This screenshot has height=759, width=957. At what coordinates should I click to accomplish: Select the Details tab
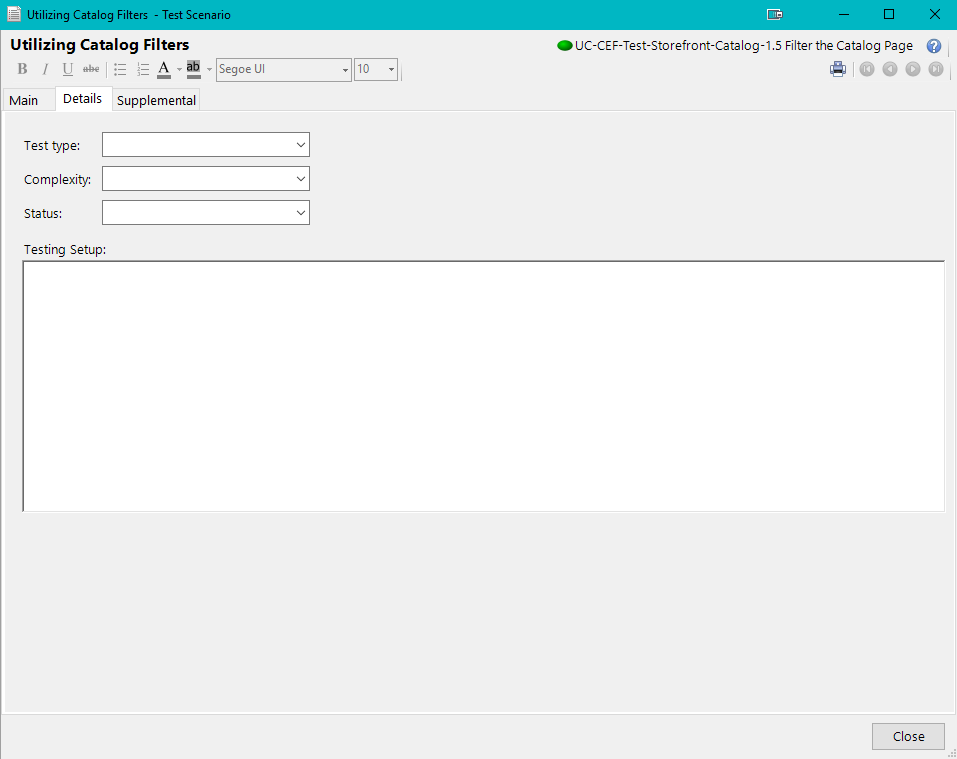[x=82, y=99]
